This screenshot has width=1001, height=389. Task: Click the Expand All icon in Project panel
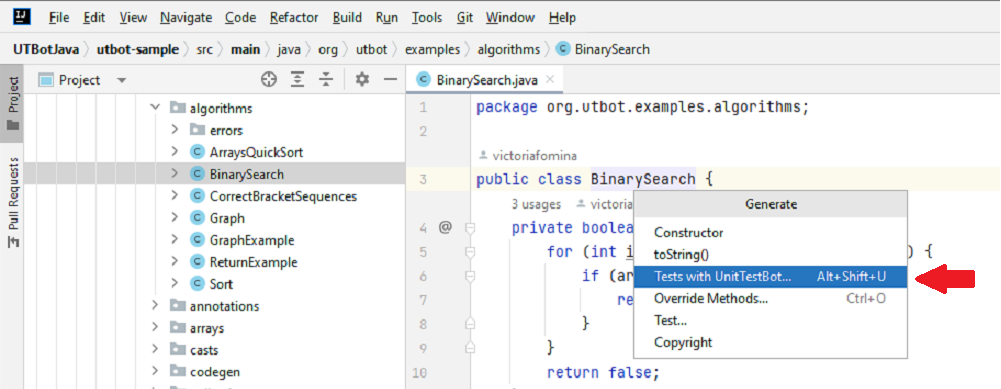[x=297, y=80]
